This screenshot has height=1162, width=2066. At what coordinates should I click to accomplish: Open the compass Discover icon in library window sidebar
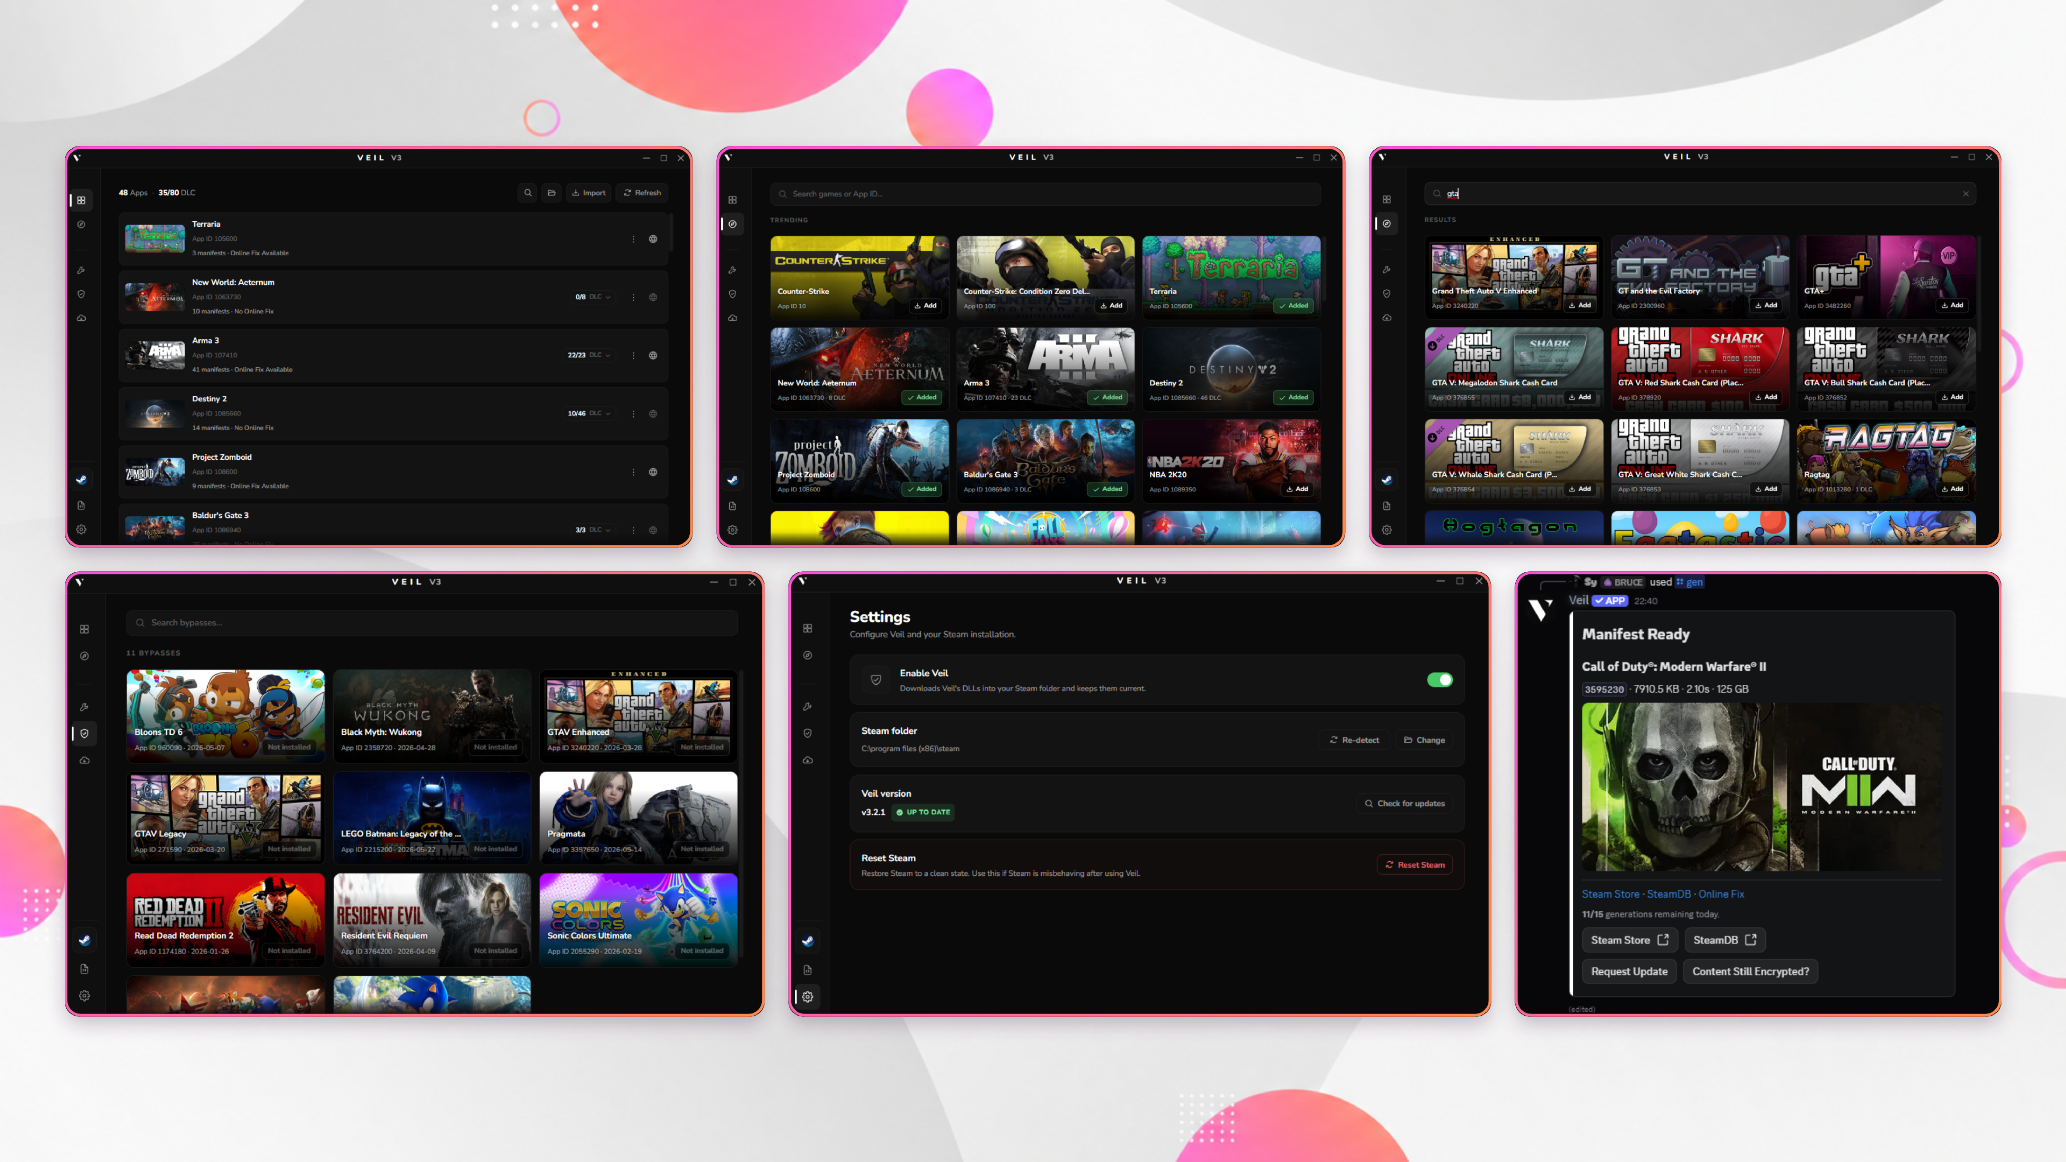click(82, 225)
